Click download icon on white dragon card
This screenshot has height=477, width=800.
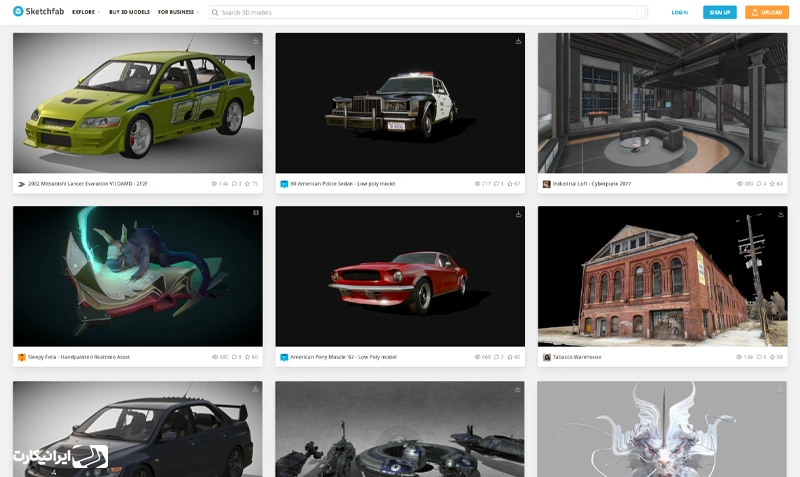(x=780, y=389)
